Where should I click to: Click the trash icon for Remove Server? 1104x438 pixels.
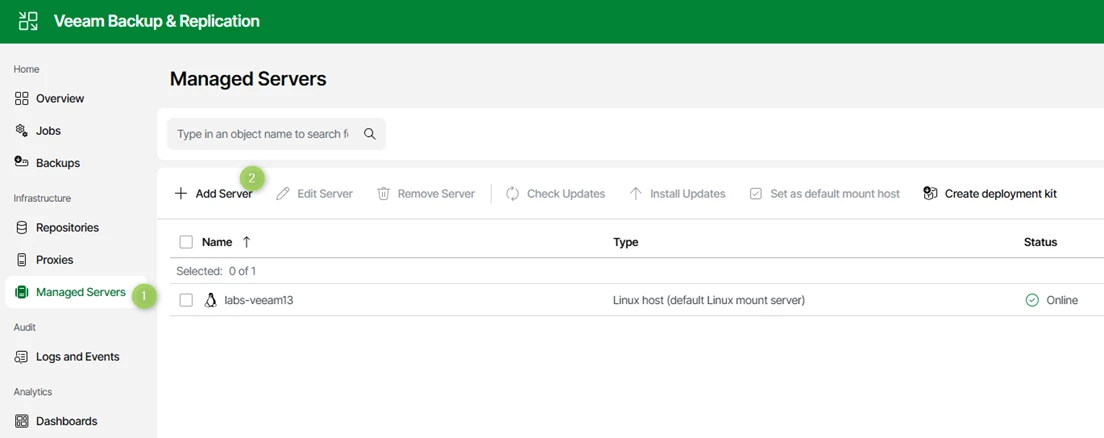[384, 194]
